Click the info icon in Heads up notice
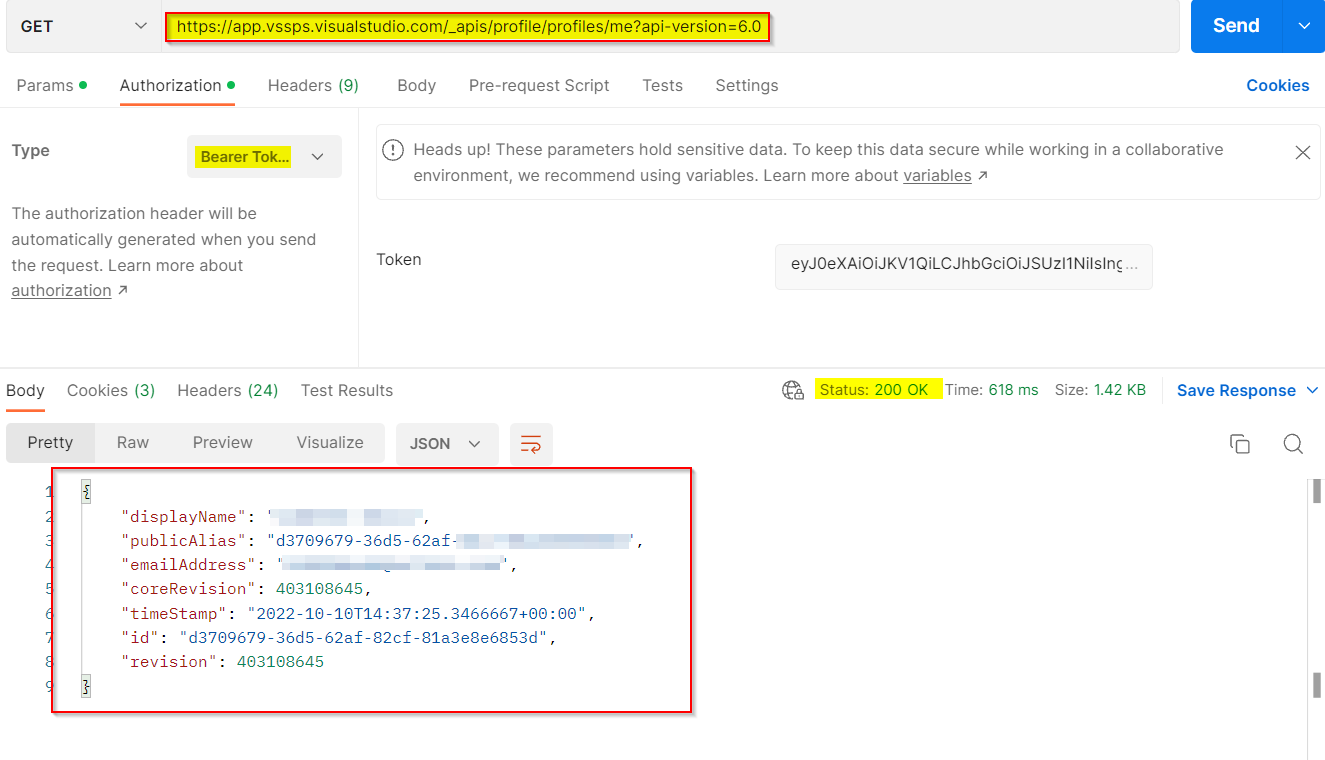Image resolution: width=1325 pixels, height=760 pixels. pos(394,150)
